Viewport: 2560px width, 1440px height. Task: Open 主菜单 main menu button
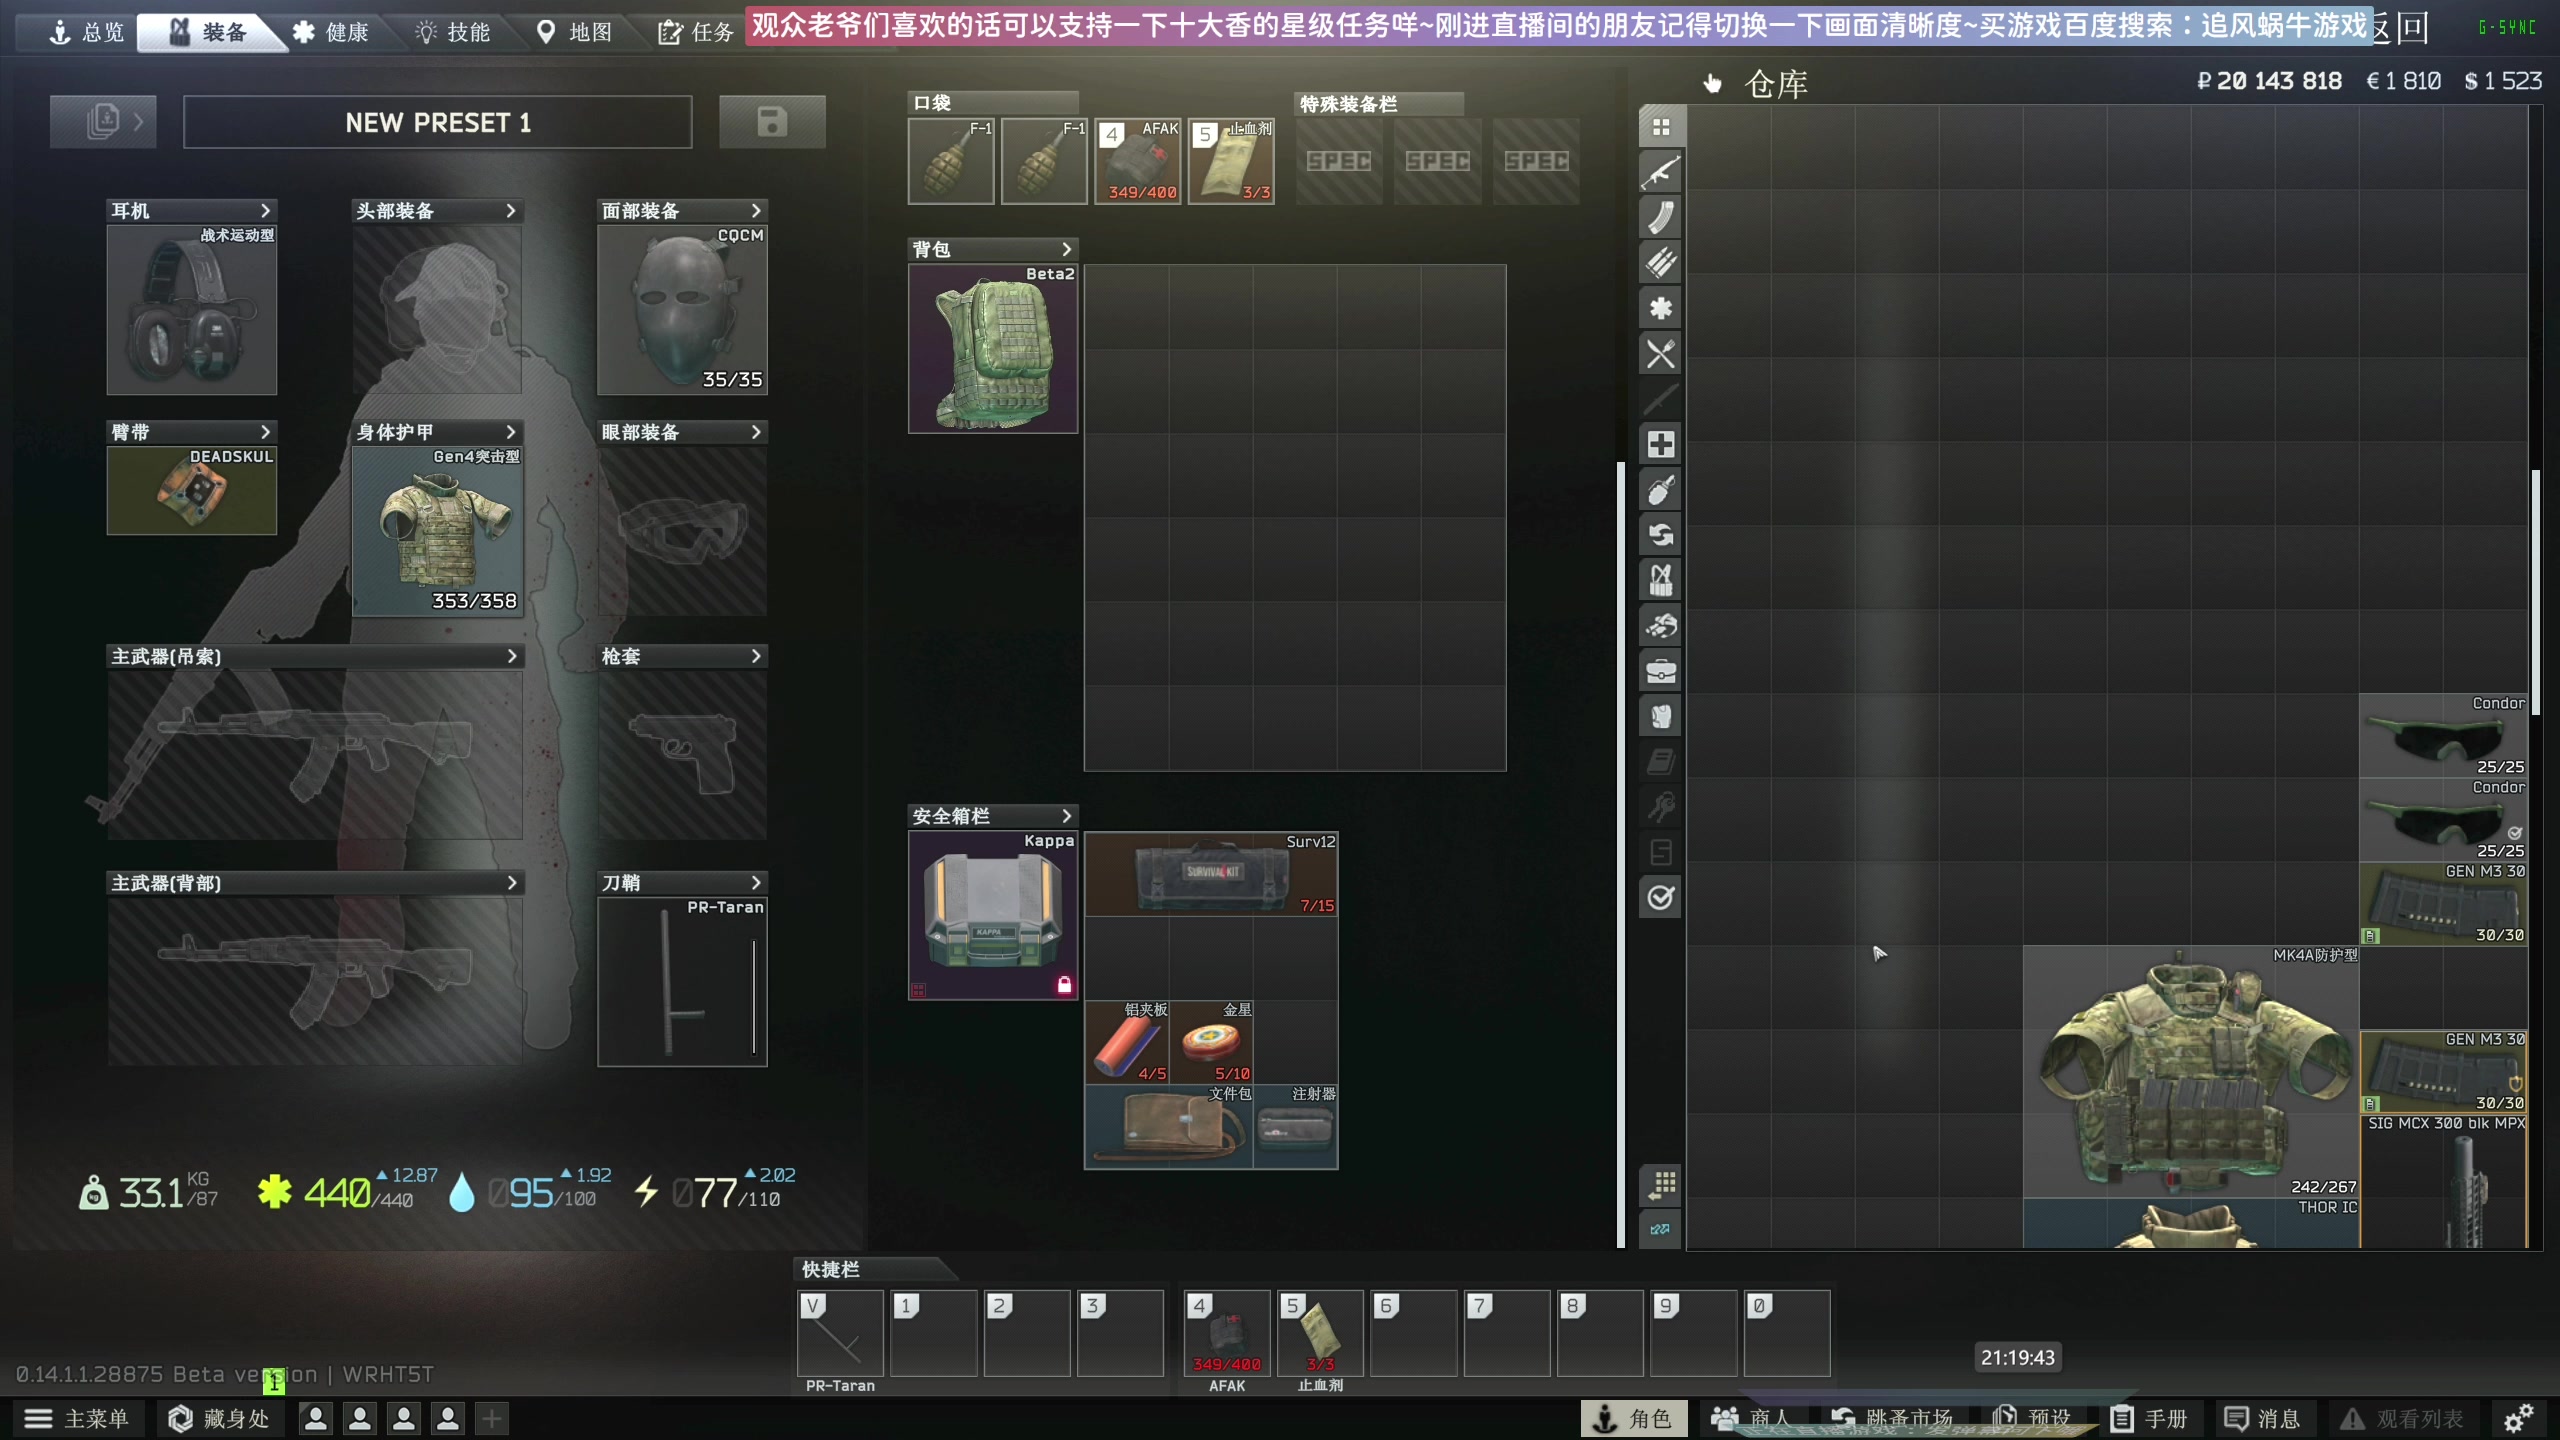coord(78,1418)
